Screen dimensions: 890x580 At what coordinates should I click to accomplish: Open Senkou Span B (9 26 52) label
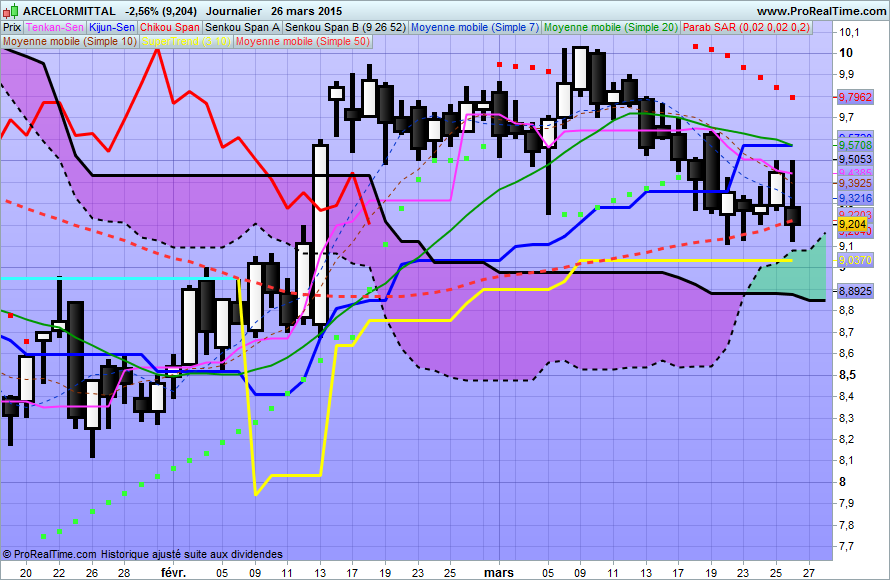(x=345, y=27)
